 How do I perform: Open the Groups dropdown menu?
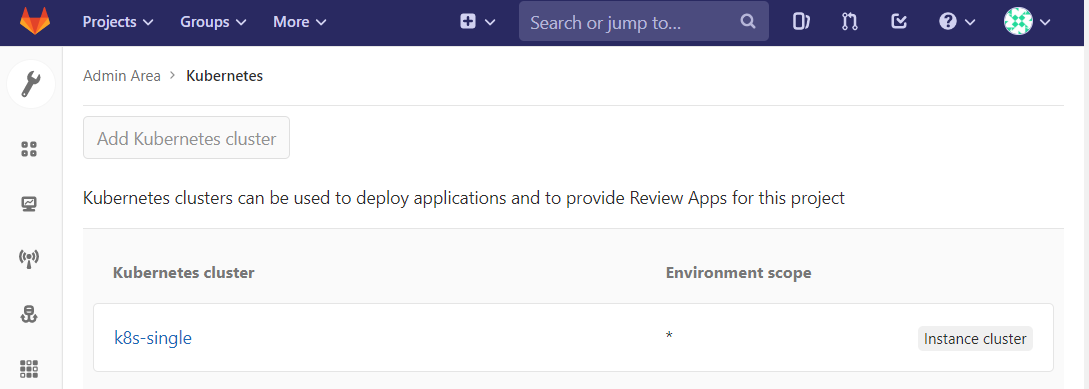click(x=213, y=22)
